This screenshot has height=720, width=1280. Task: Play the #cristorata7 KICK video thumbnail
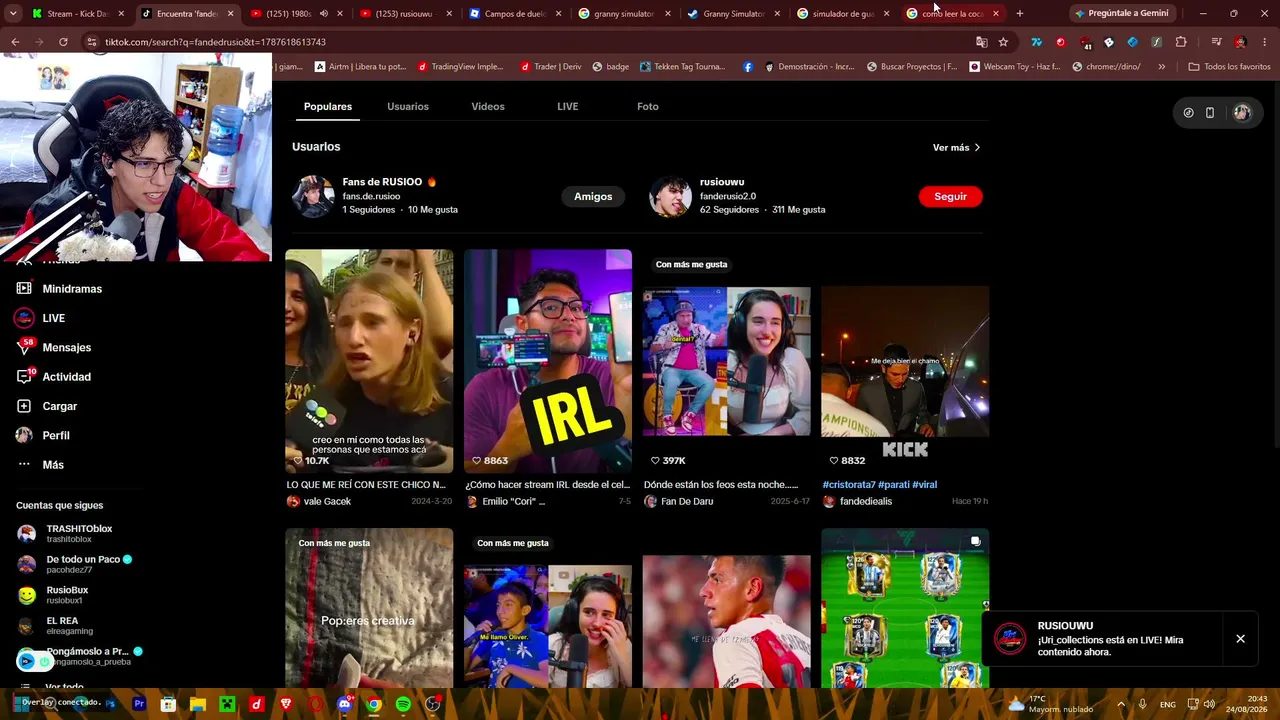[x=905, y=361]
